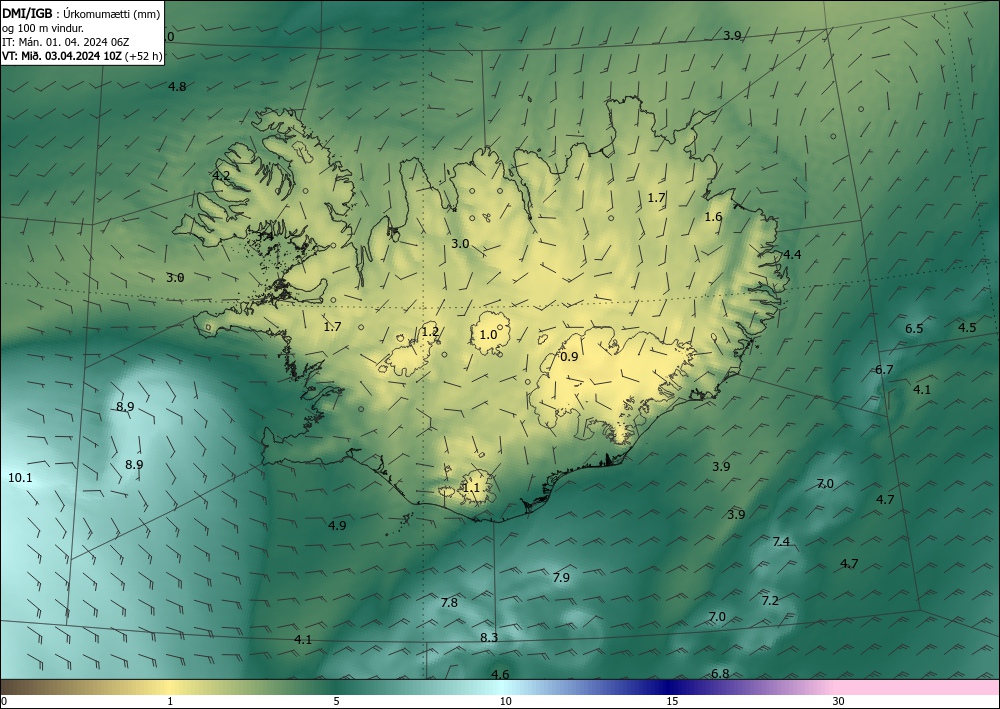Screen dimensions: 1000x709
Task: Select the 7.9 value south of Iceland
Action: tap(561, 578)
